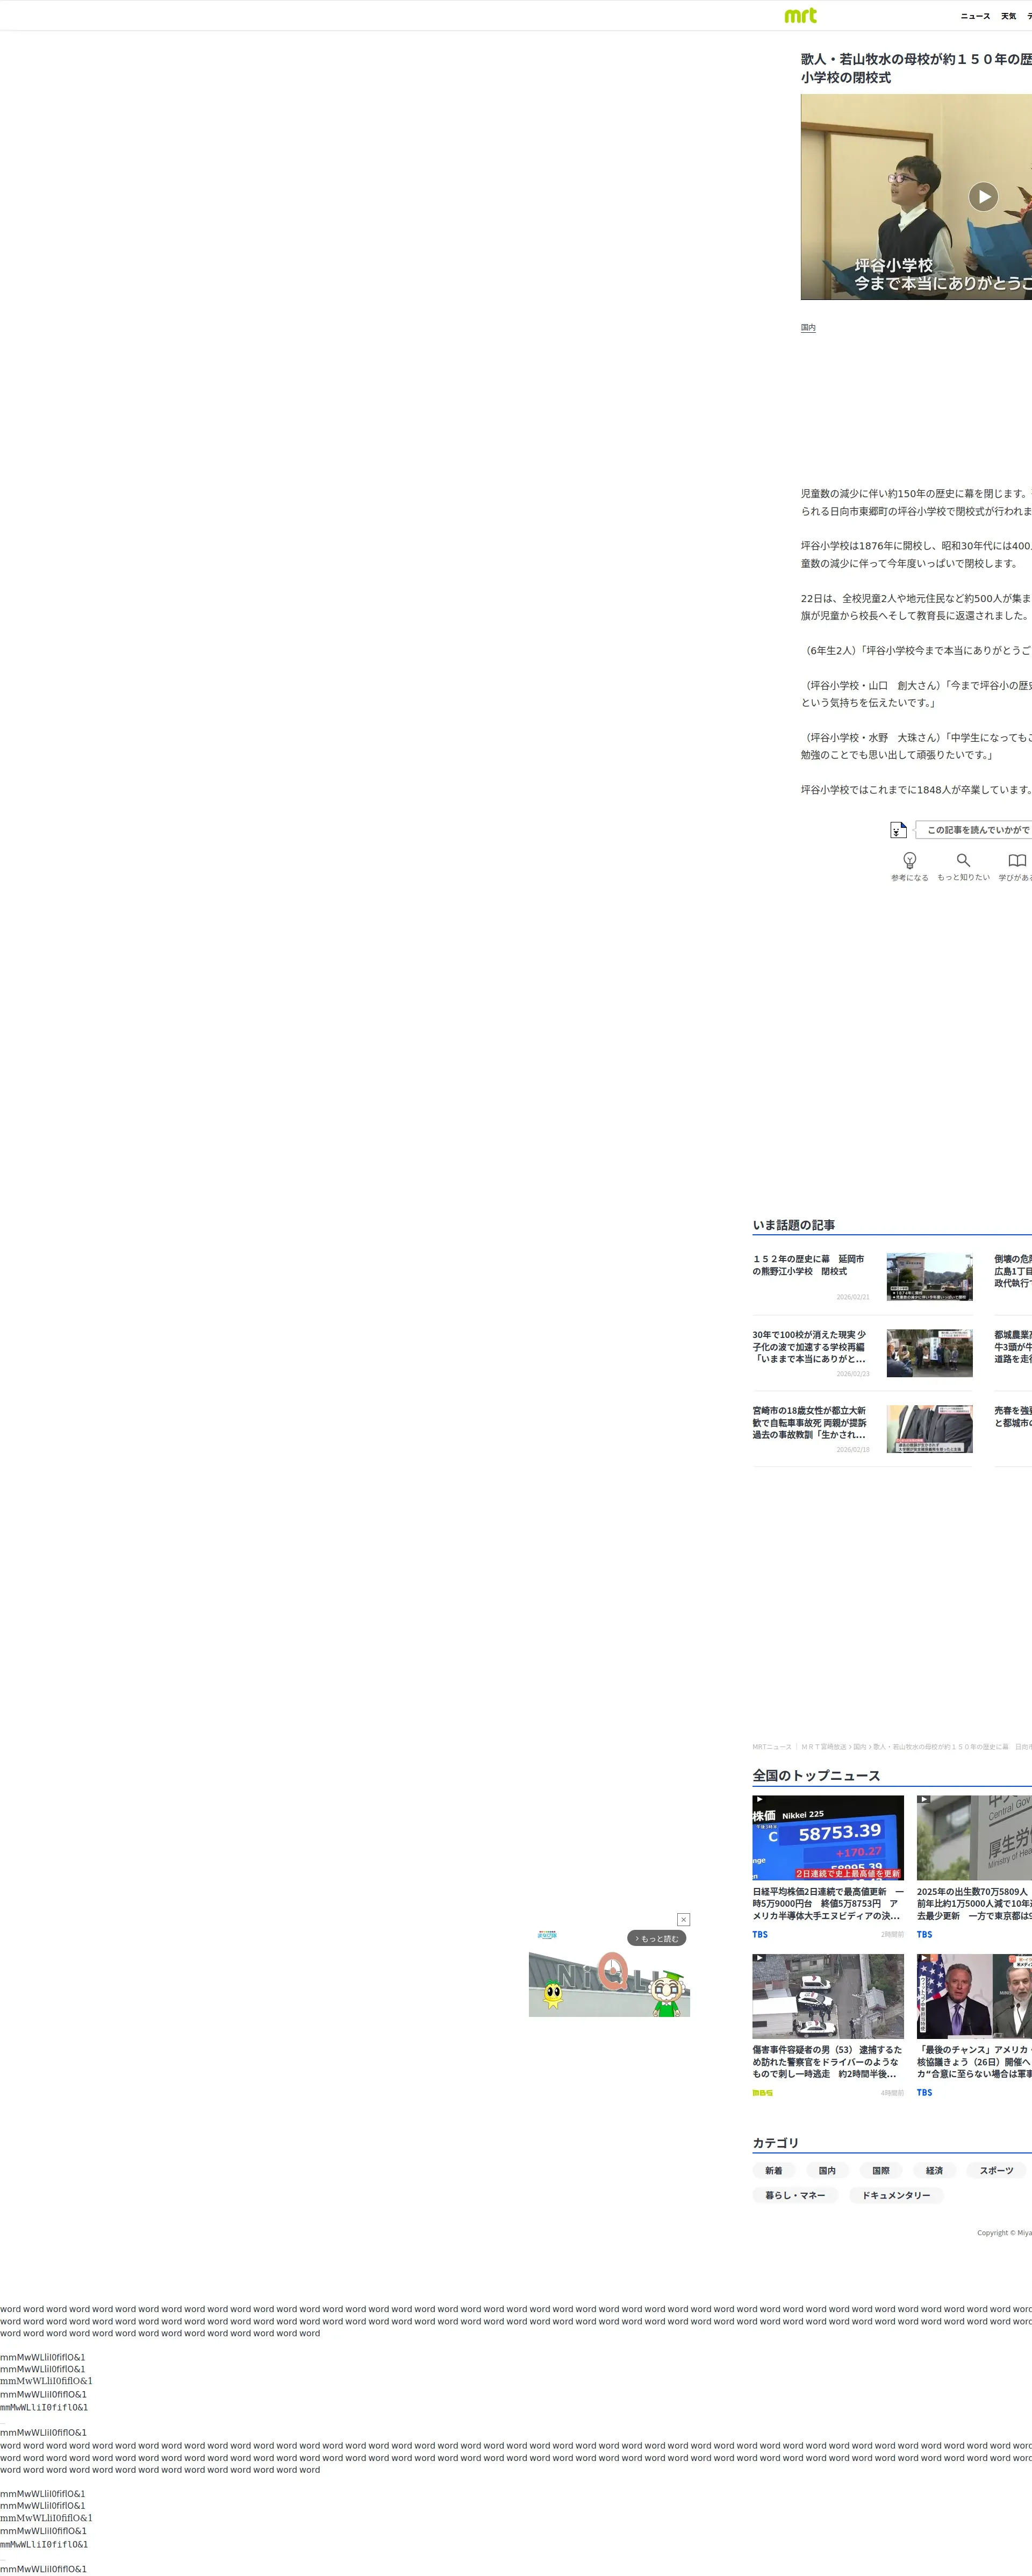Click the 参考になる lightbulb reaction icon

coord(909,860)
